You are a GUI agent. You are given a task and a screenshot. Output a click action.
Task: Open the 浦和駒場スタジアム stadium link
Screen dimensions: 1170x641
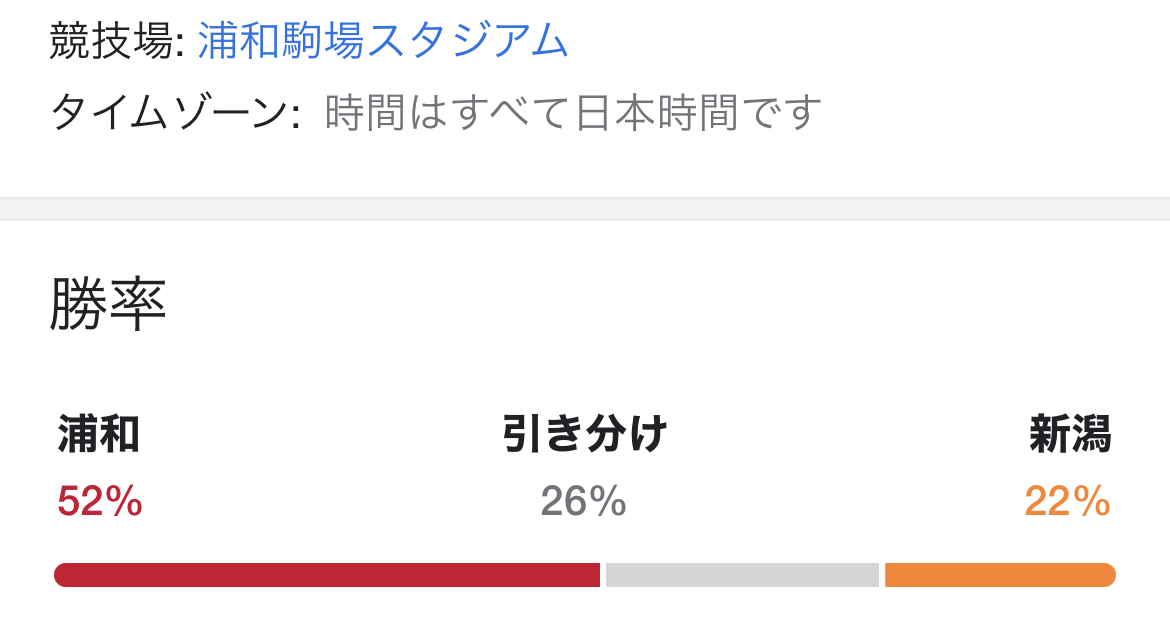pyautogui.click(x=383, y=41)
